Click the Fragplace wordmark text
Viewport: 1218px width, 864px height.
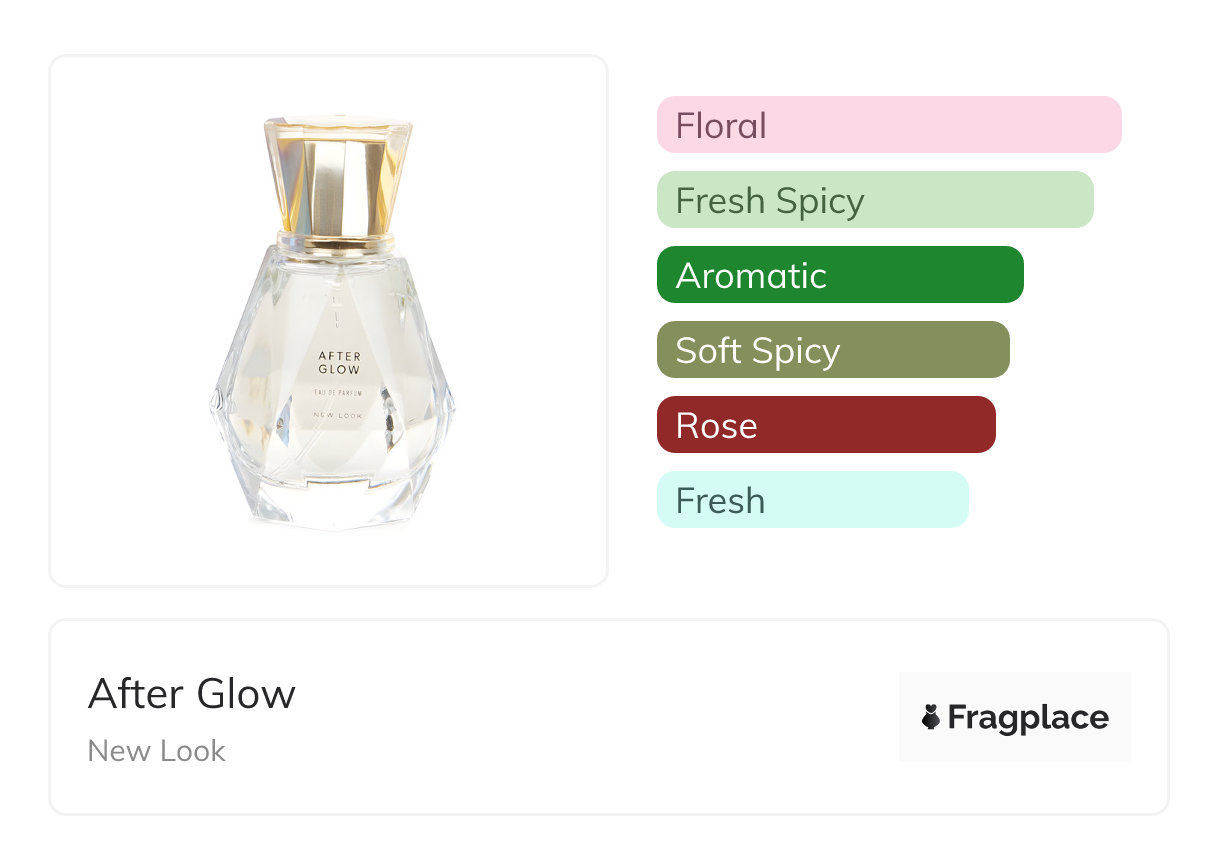click(x=1028, y=717)
